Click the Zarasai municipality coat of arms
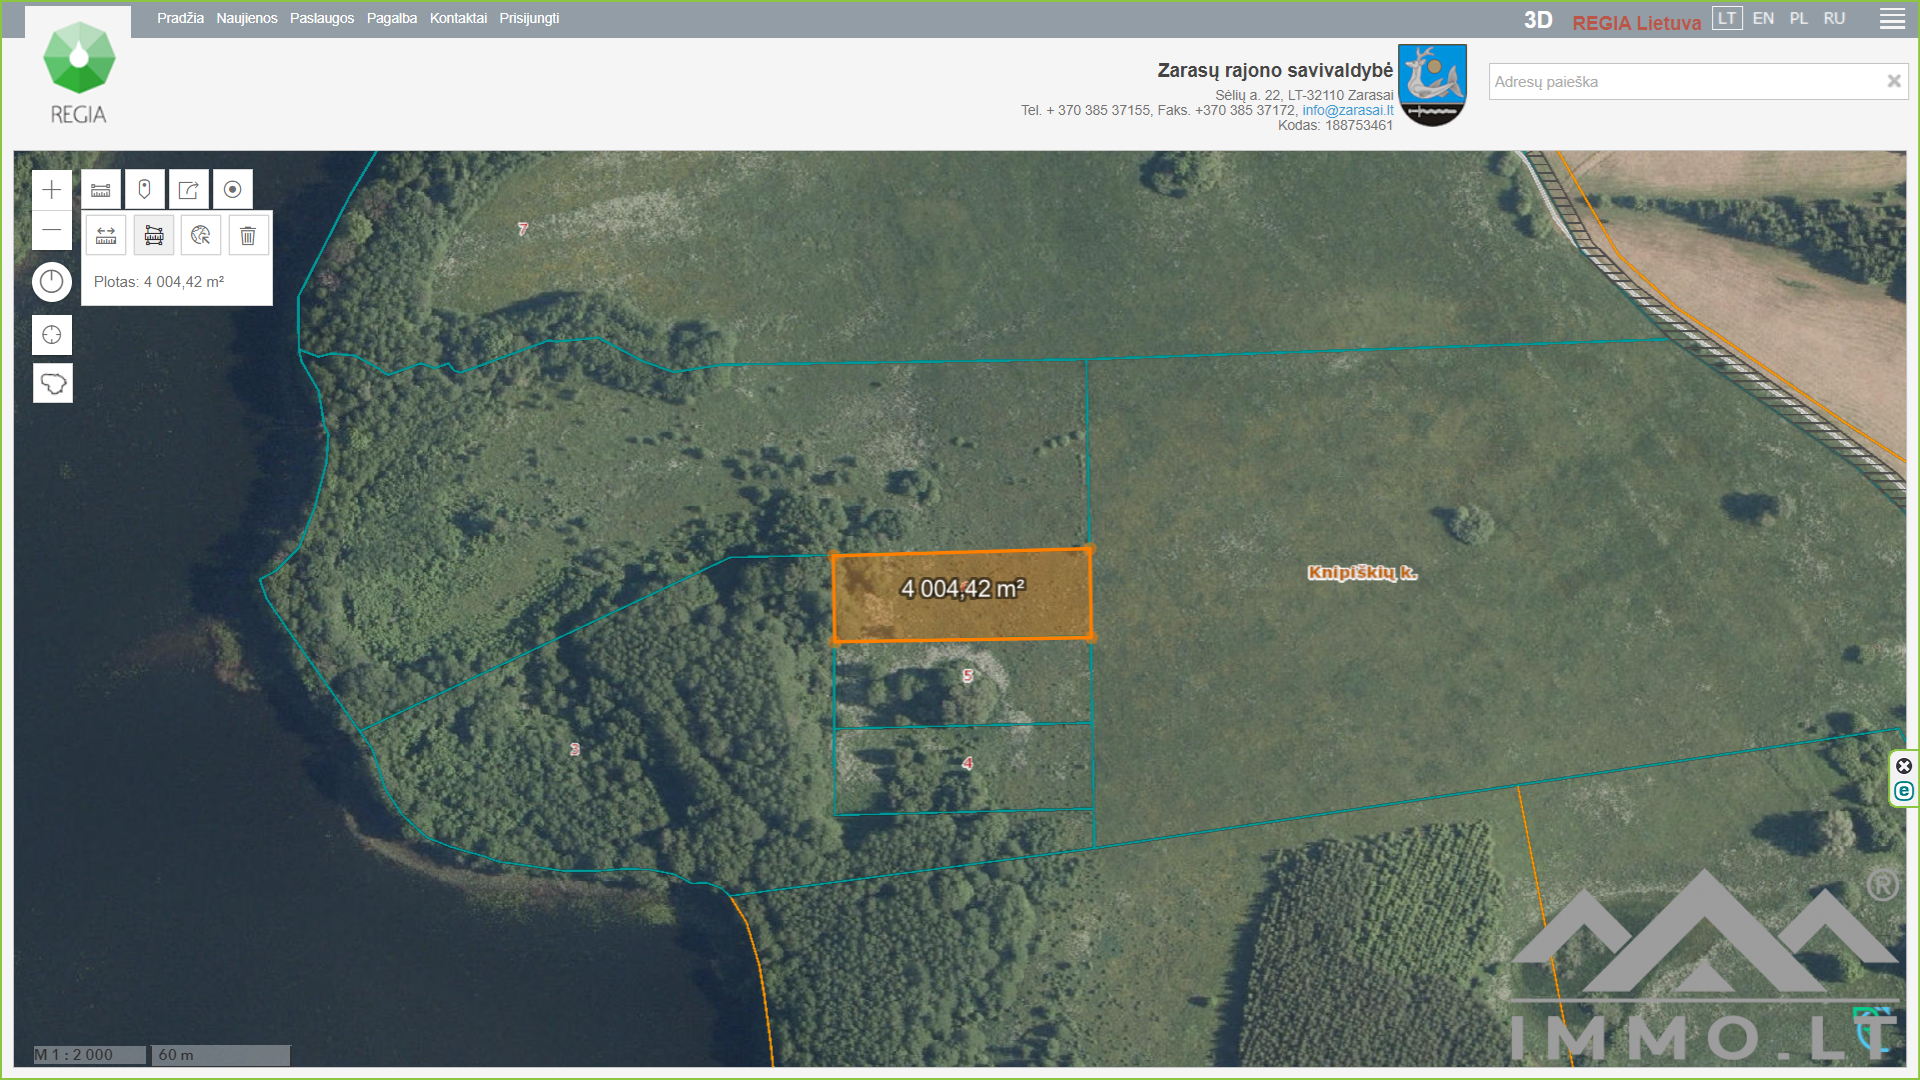The image size is (1920, 1080). point(1432,85)
